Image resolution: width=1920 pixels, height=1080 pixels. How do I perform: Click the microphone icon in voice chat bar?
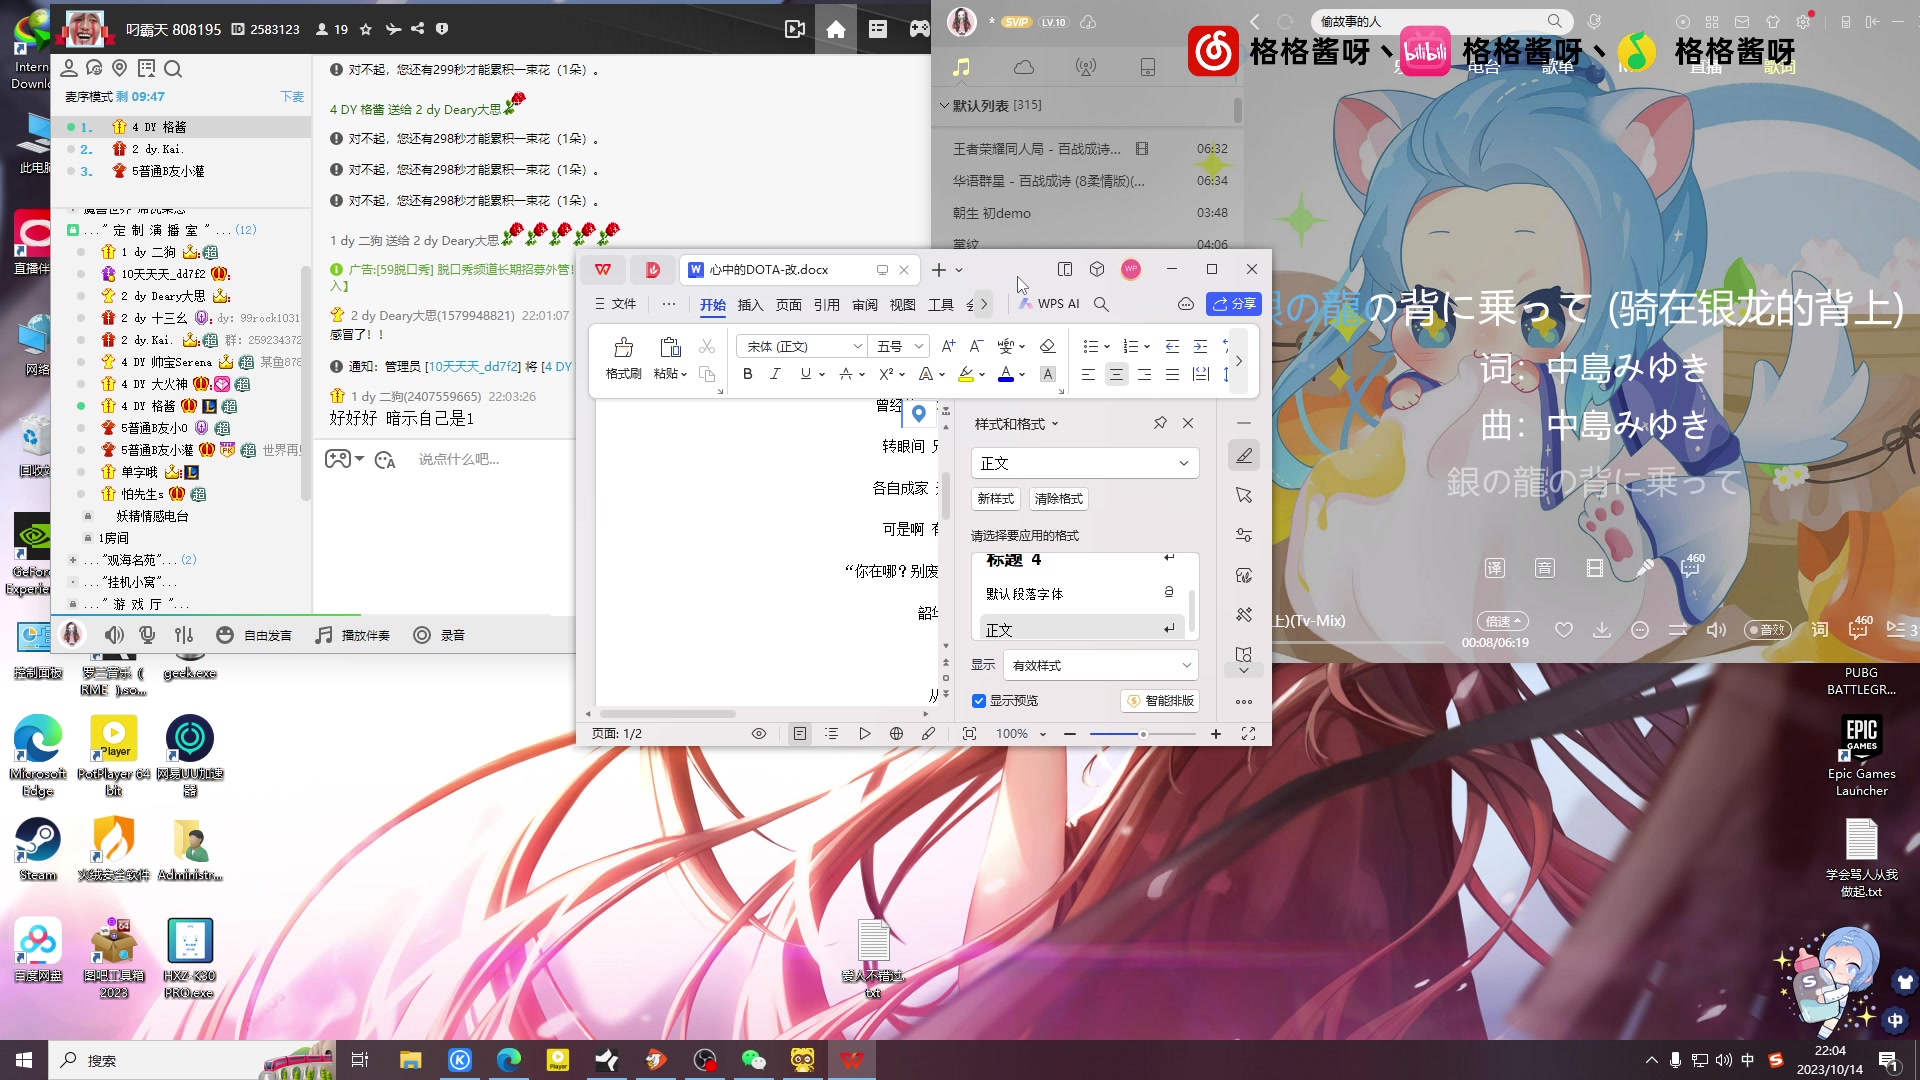pos(147,635)
